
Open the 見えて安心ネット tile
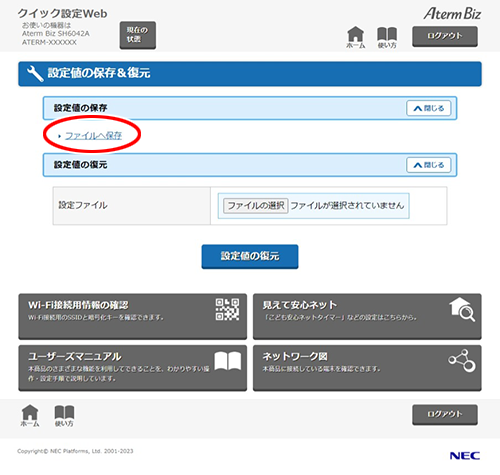pyautogui.click(x=367, y=316)
